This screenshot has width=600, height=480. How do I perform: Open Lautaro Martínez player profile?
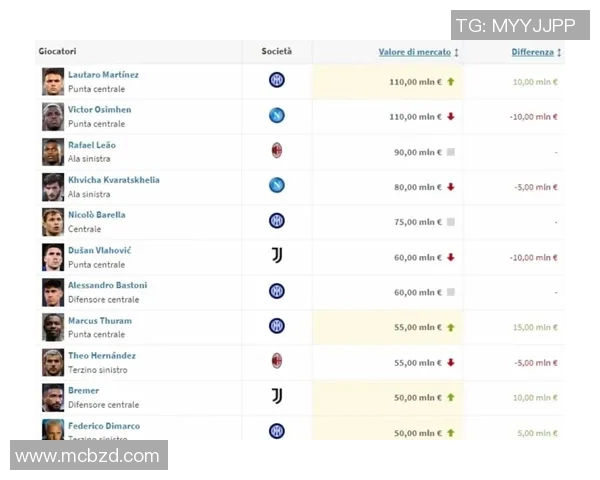[103, 75]
